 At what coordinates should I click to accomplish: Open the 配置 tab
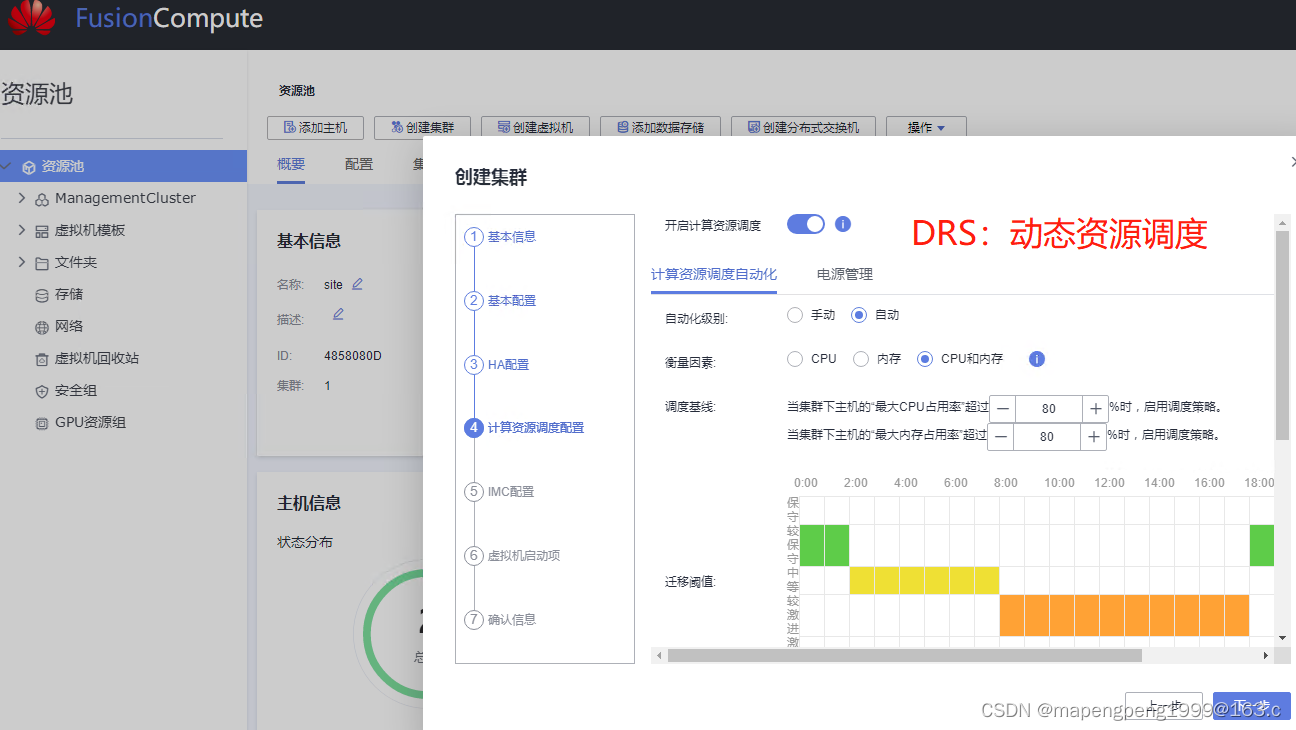pyautogui.click(x=359, y=165)
